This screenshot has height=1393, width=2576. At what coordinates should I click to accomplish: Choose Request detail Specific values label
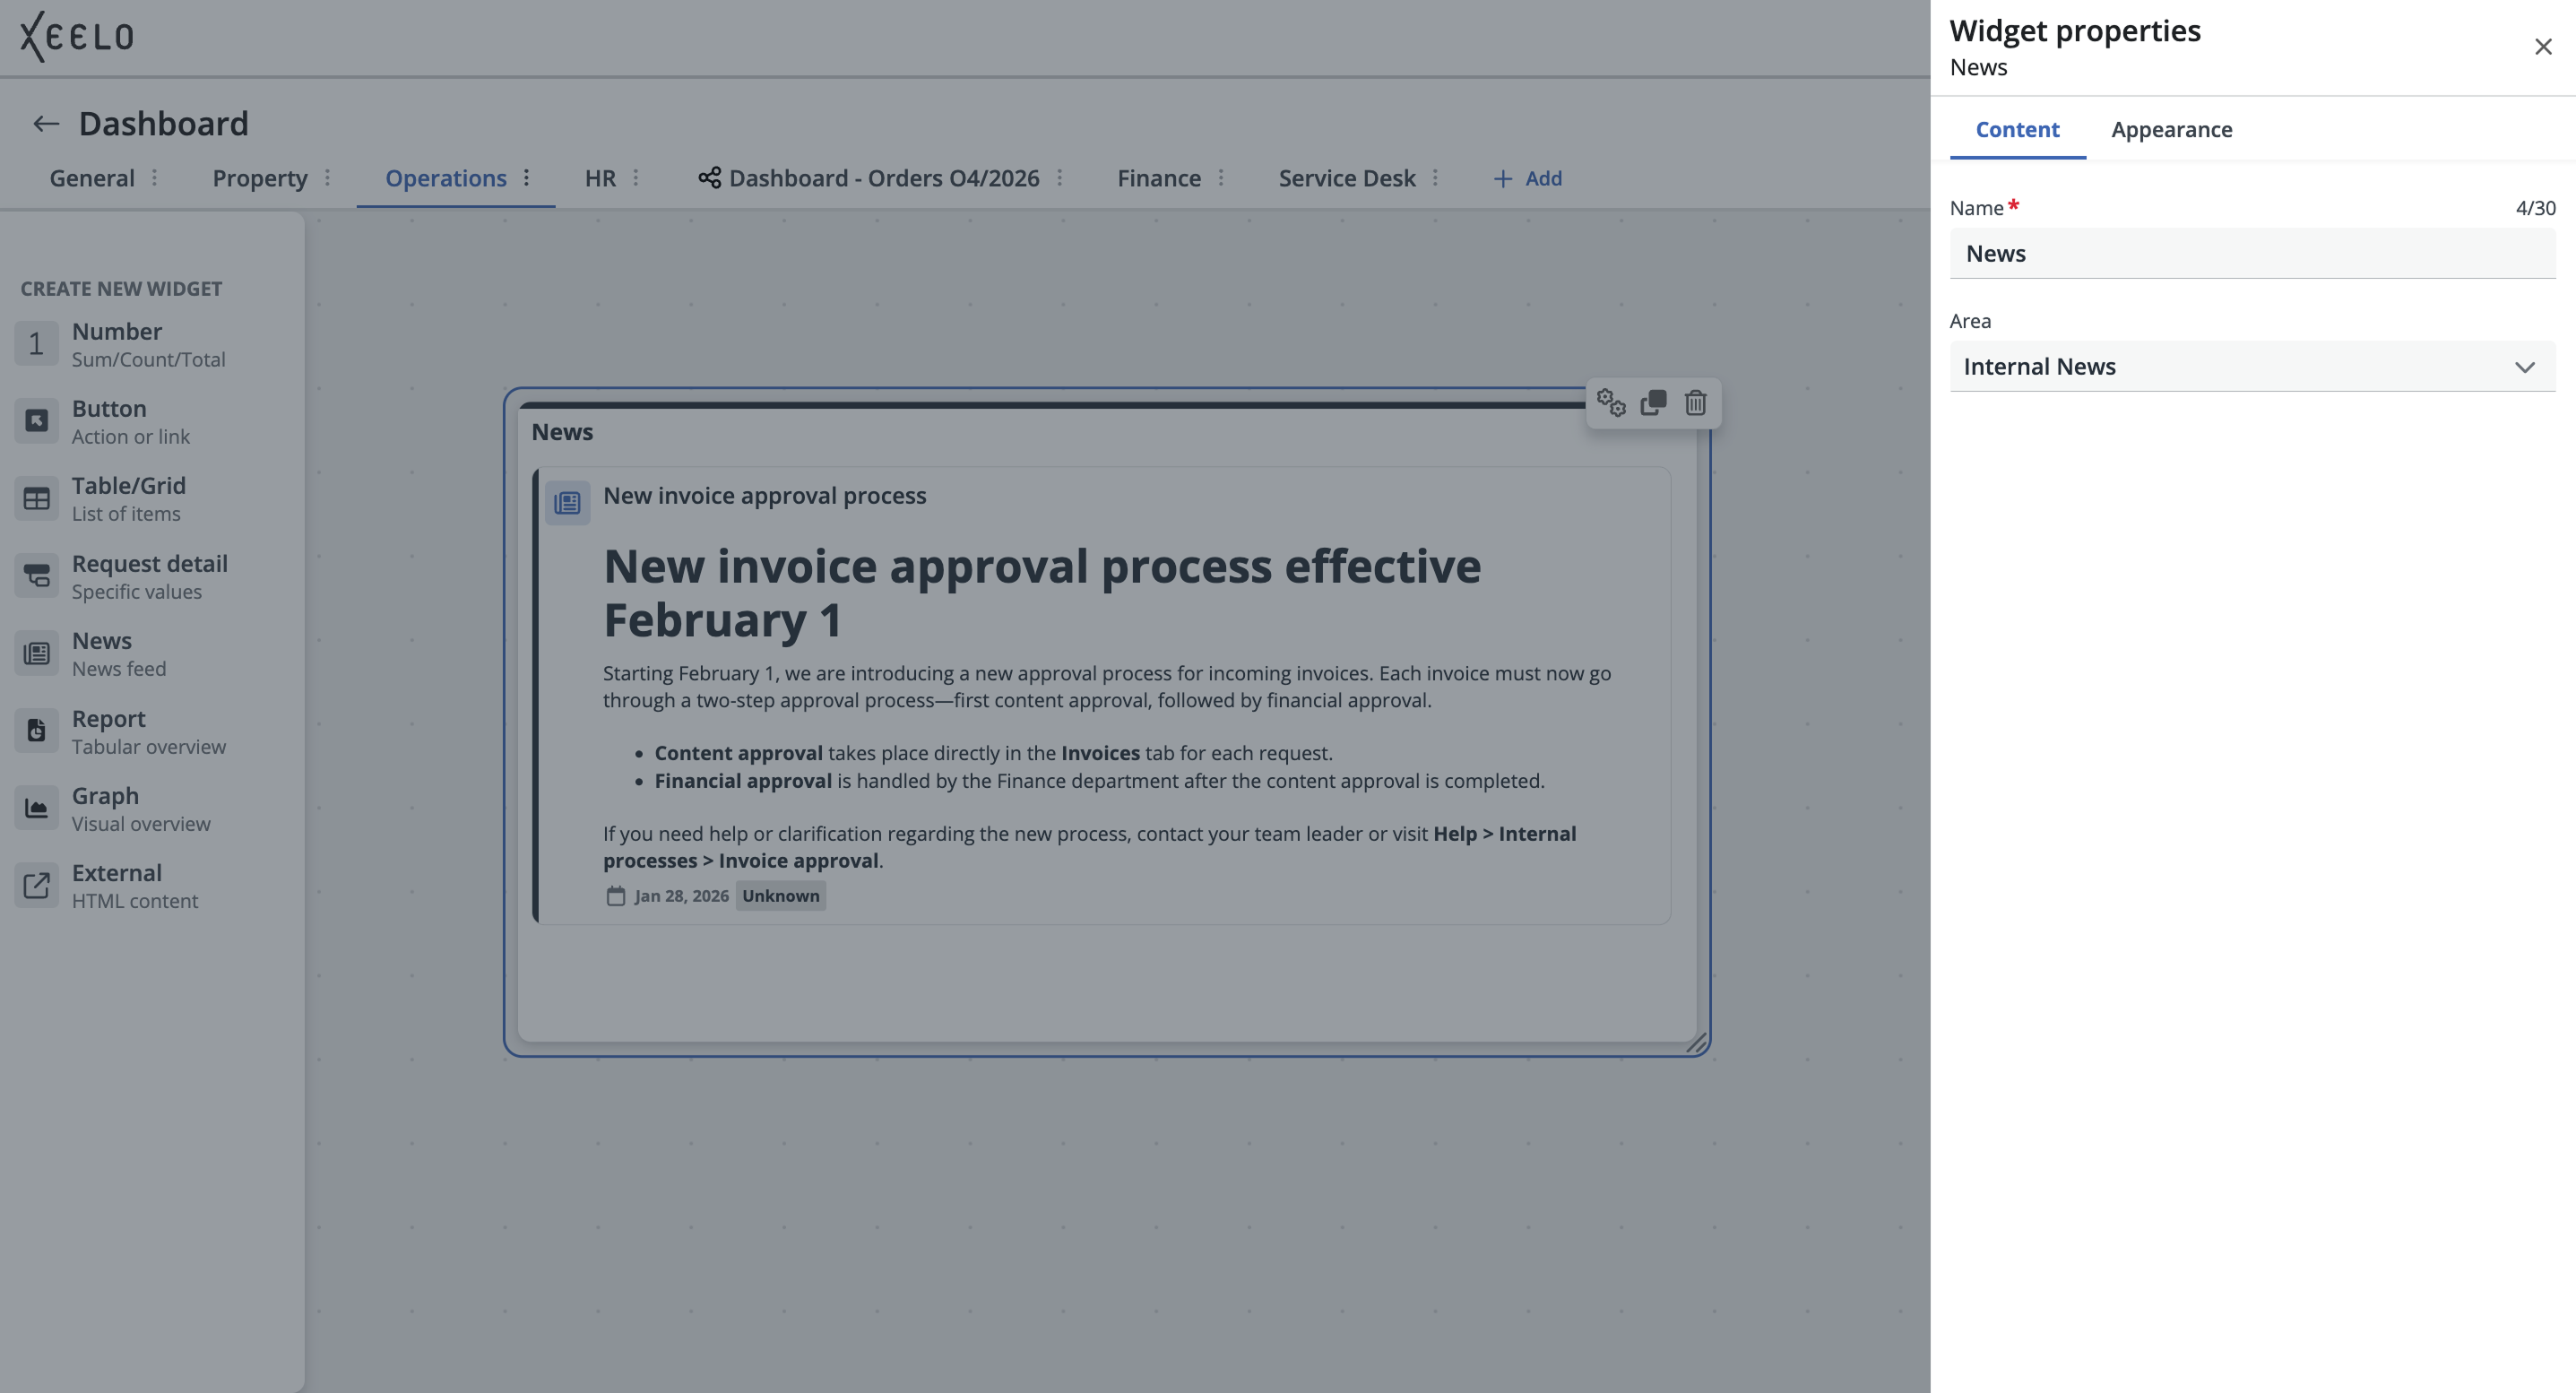pos(149,576)
